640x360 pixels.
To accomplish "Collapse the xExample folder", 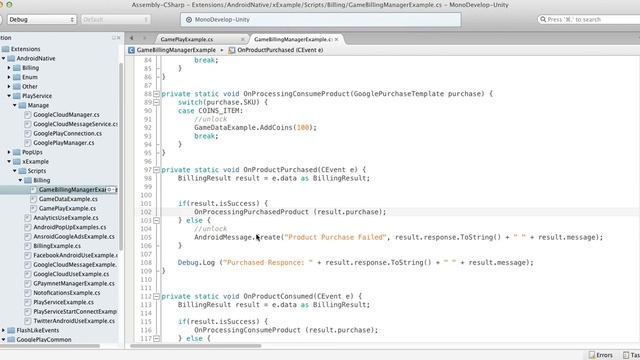I will click(x=9, y=162).
